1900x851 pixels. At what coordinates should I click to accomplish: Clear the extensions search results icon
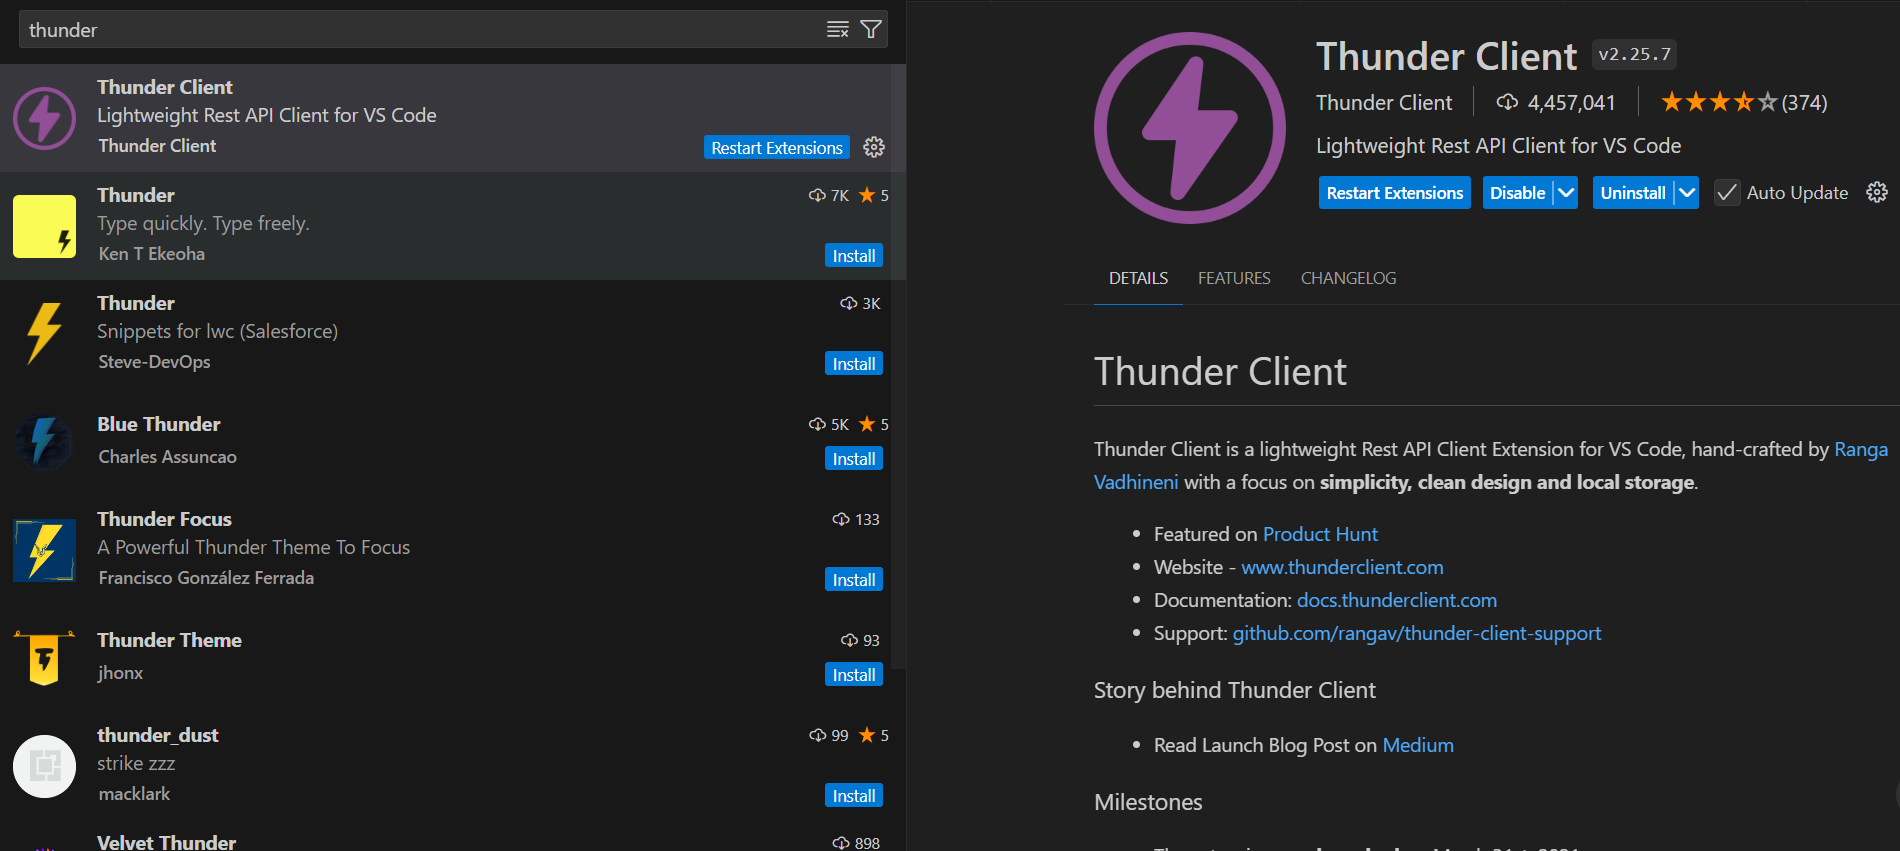(x=838, y=30)
